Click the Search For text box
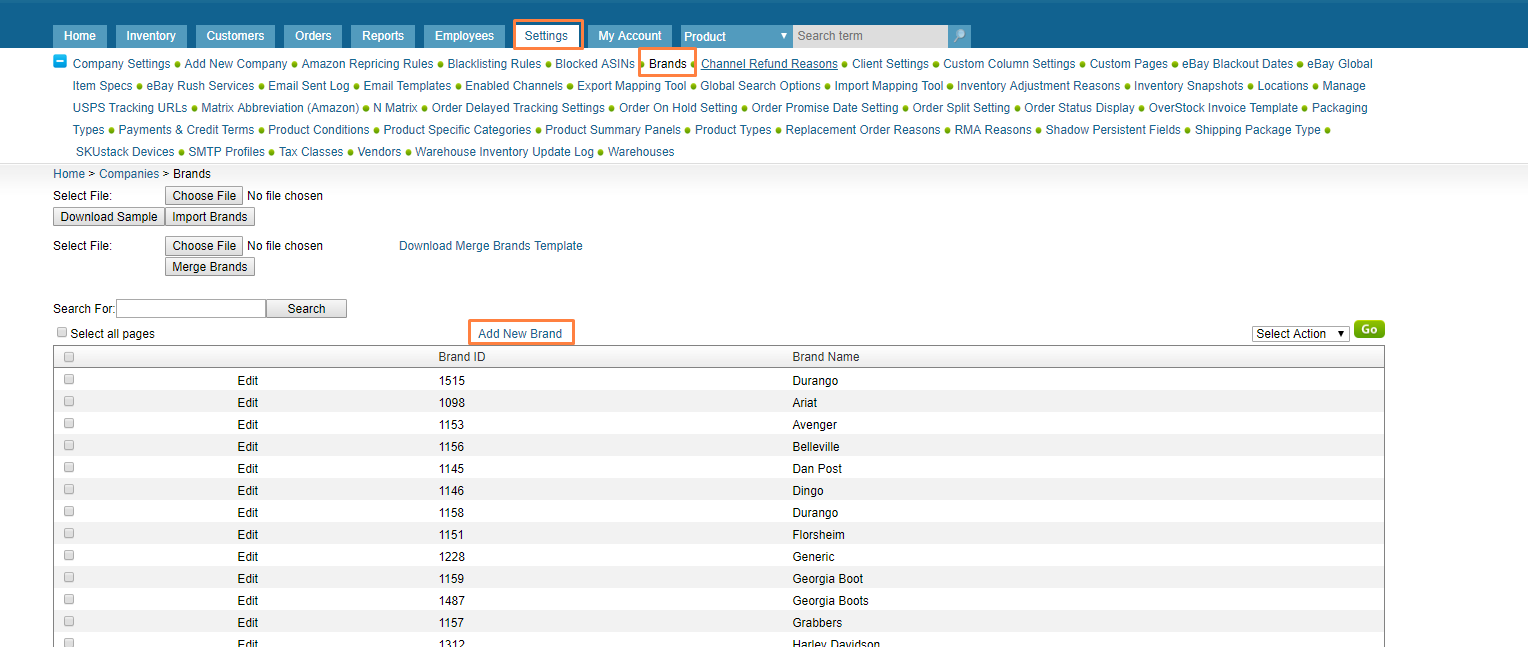 [x=191, y=309]
